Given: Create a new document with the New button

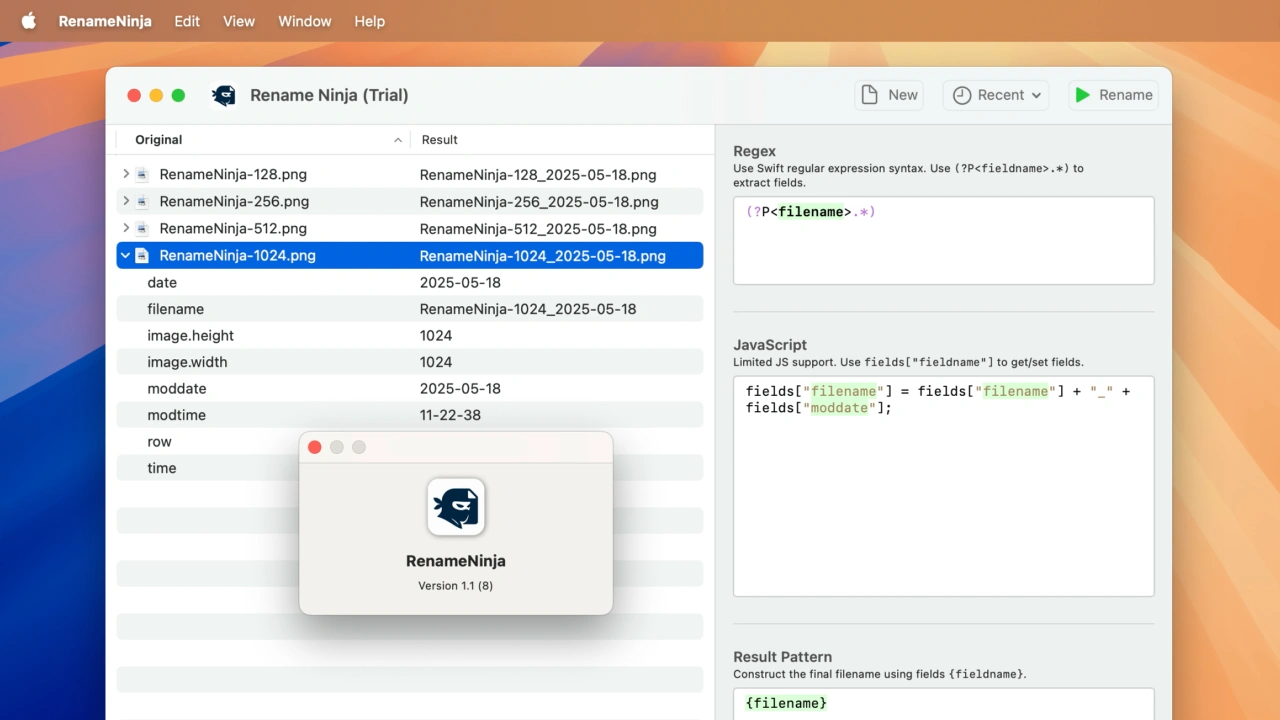Looking at the screenshot, I should [x=889, y=95].
